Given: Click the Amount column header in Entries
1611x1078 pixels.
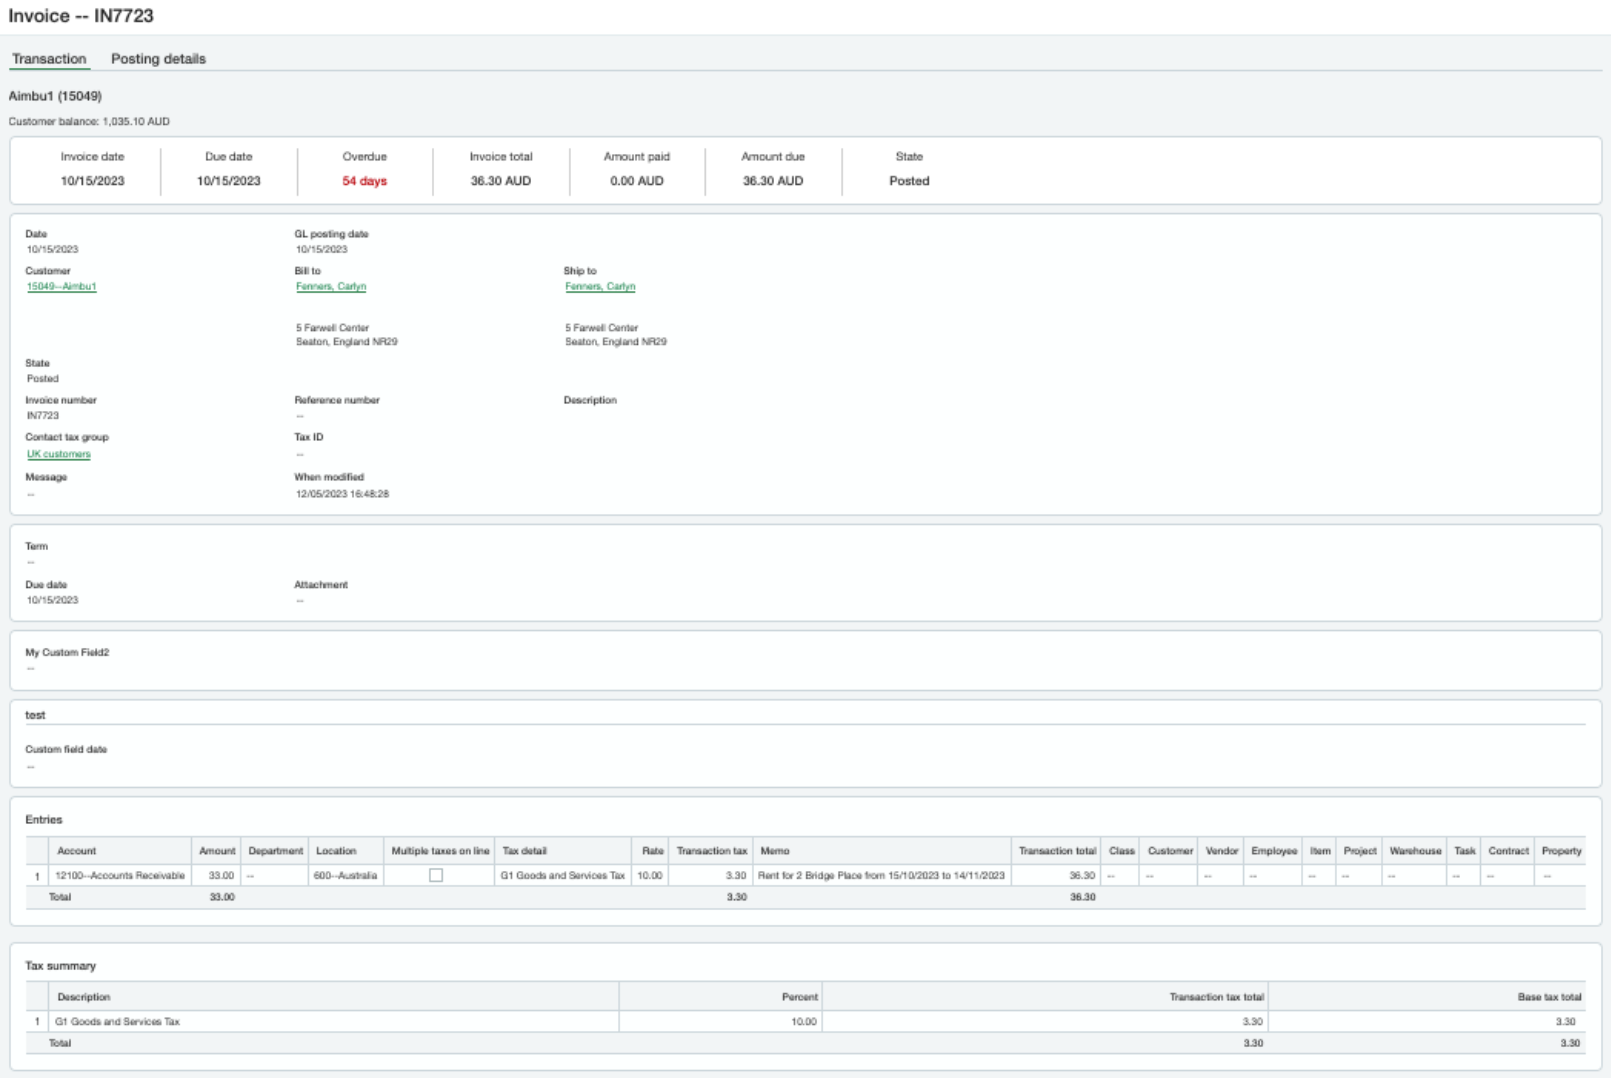Looking at the screenshot, I should (x=217, y=851).
